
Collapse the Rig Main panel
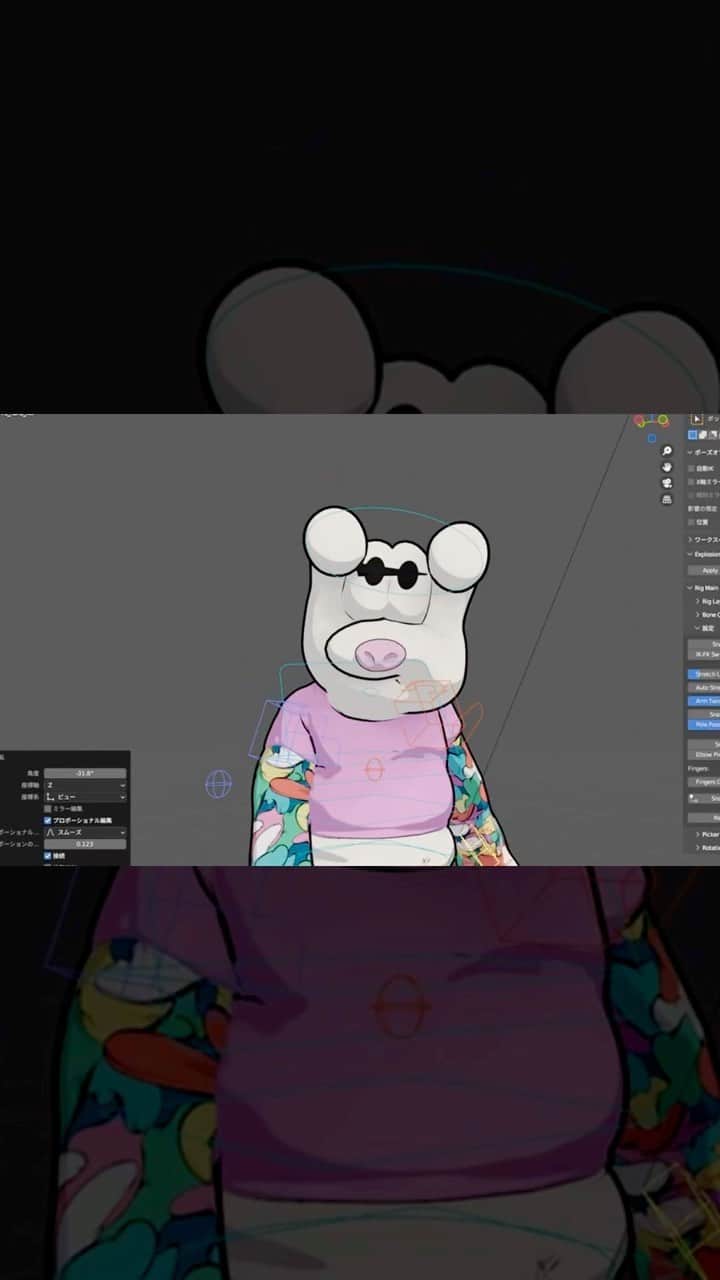pyautogui.click(x=703, y=588)
